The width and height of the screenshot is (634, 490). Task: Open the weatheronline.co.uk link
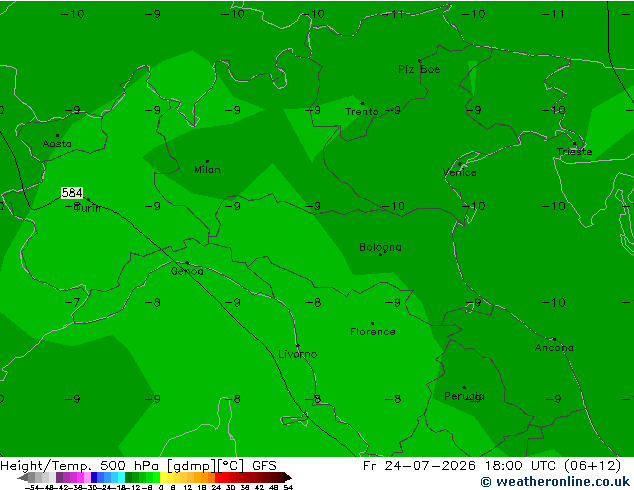pyautogui.click(x=555, y=482)
